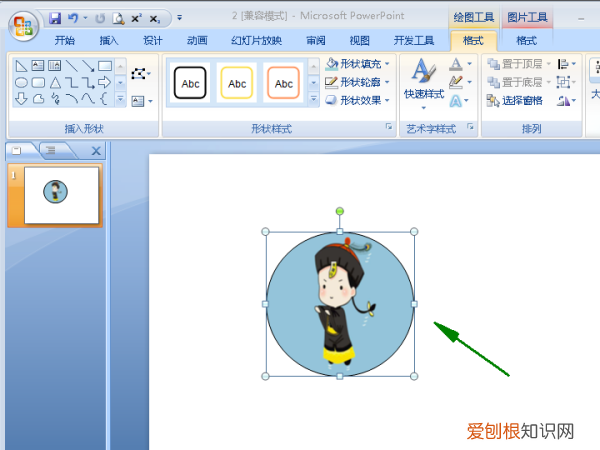Select the text box shape in gallery
Viewport: 600px width, 450px height.
[38, 65]
